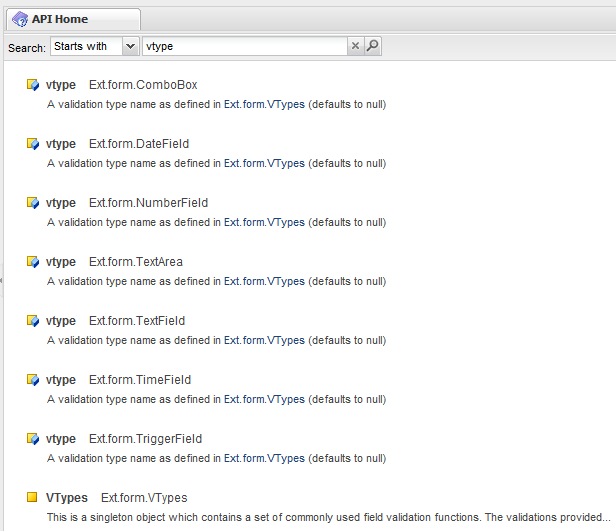Image resolution: width=616 pixels, height=531 pixels.
Task: Click the Ext.form.TextArea class name
Action: (x=136, y=262)
